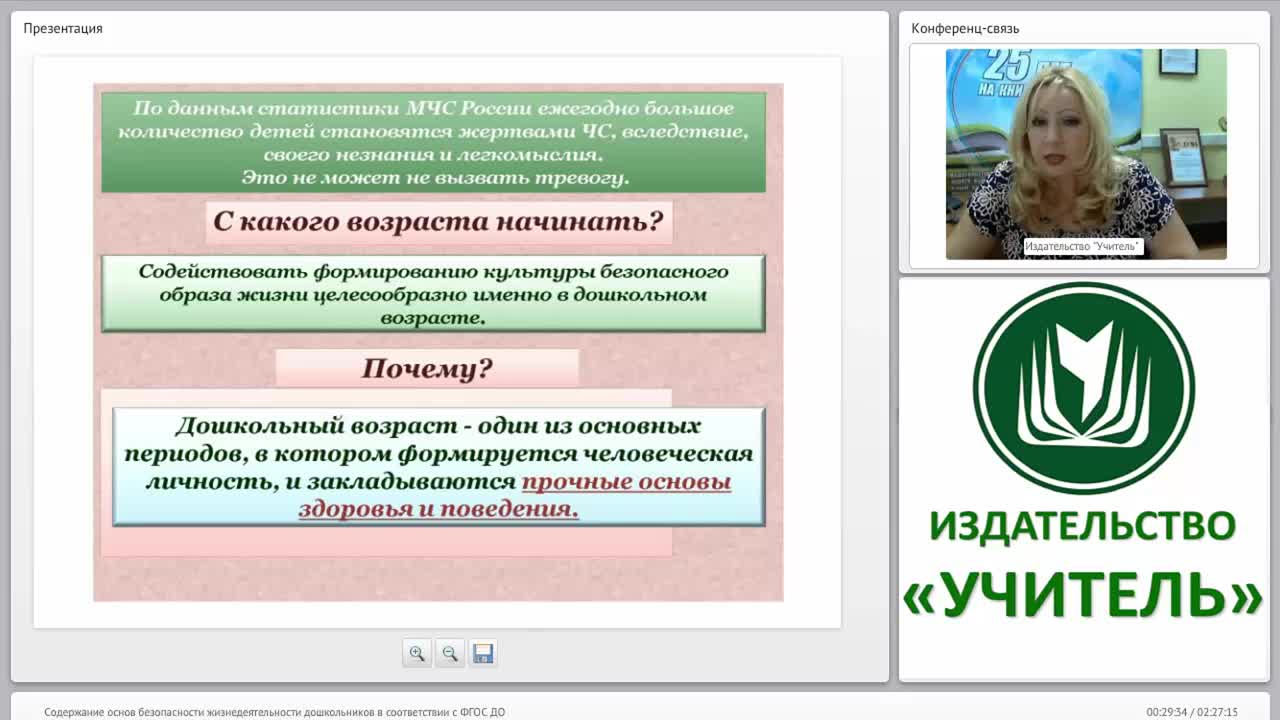
Task: Click the green publisher book logo
Action: pyautogui.click(x=1083, y=388)
